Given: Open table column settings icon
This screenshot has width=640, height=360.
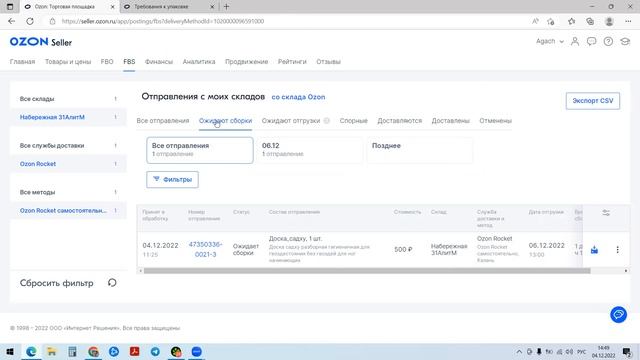Looking at the screenshot, I should pyautogui.click(x=606, y=213).
